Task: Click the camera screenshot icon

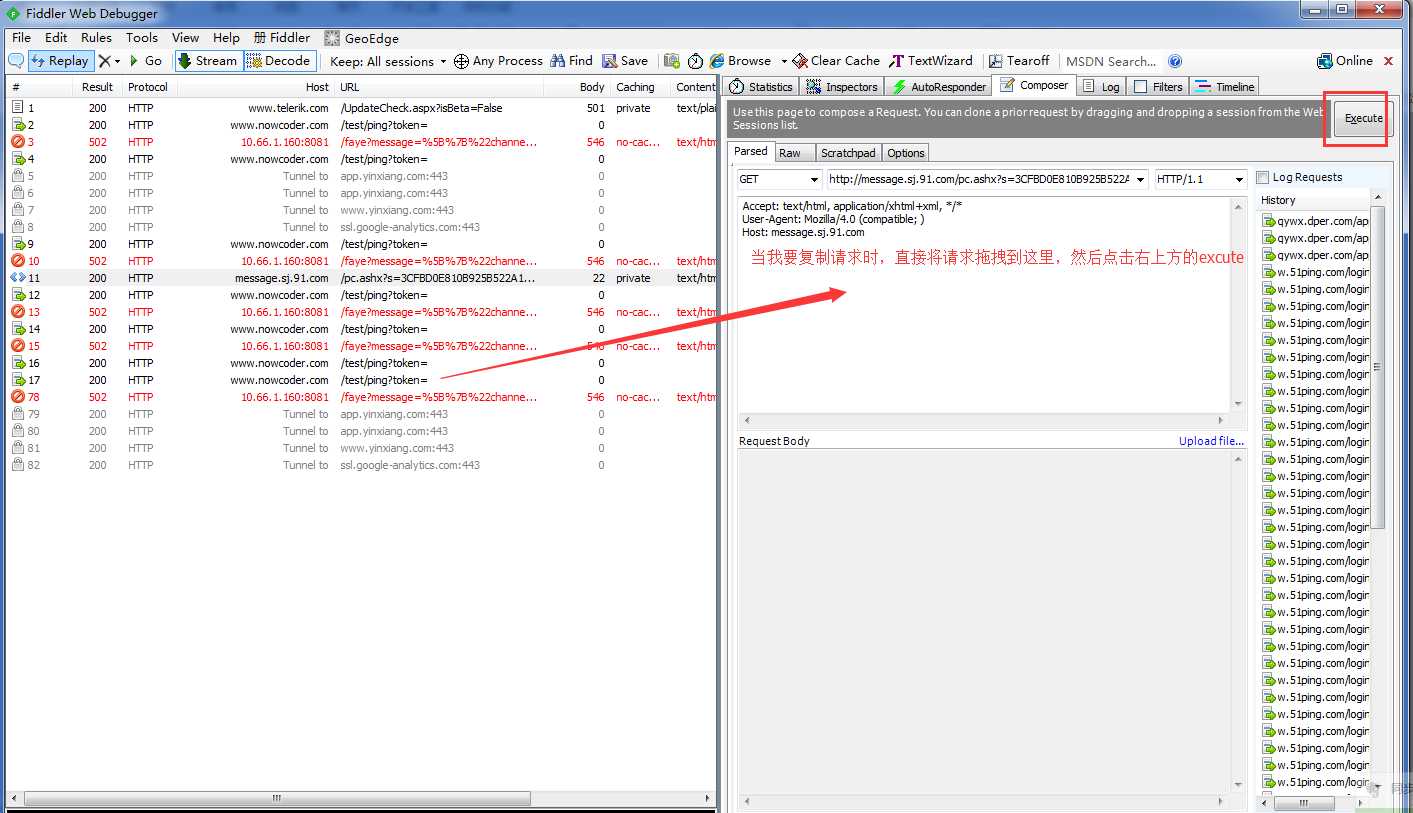Action: click(x=672, y=61)
